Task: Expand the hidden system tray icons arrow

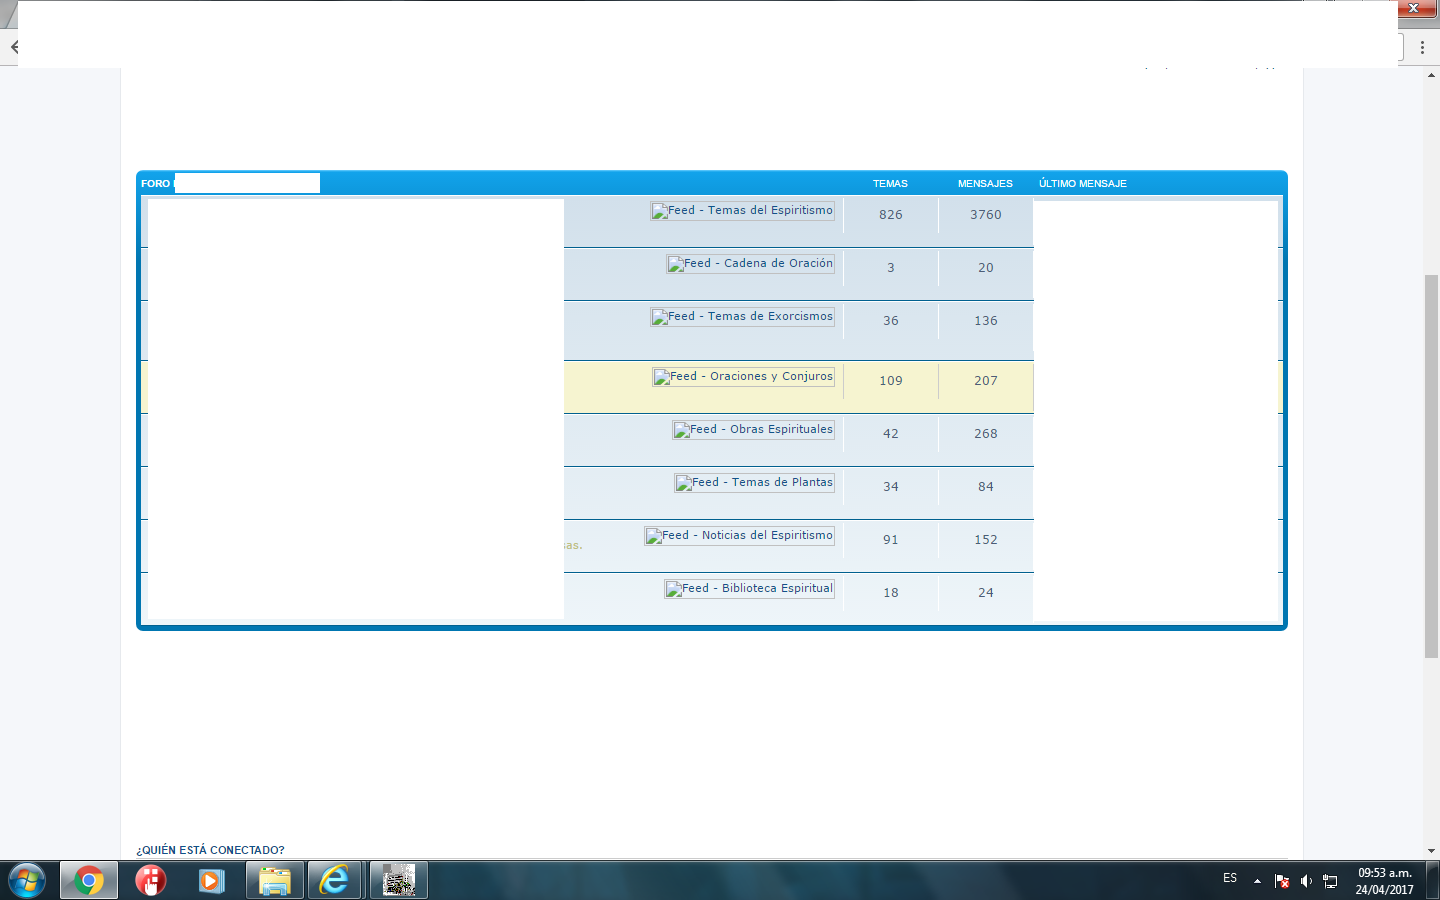Action: point(1257,881)
